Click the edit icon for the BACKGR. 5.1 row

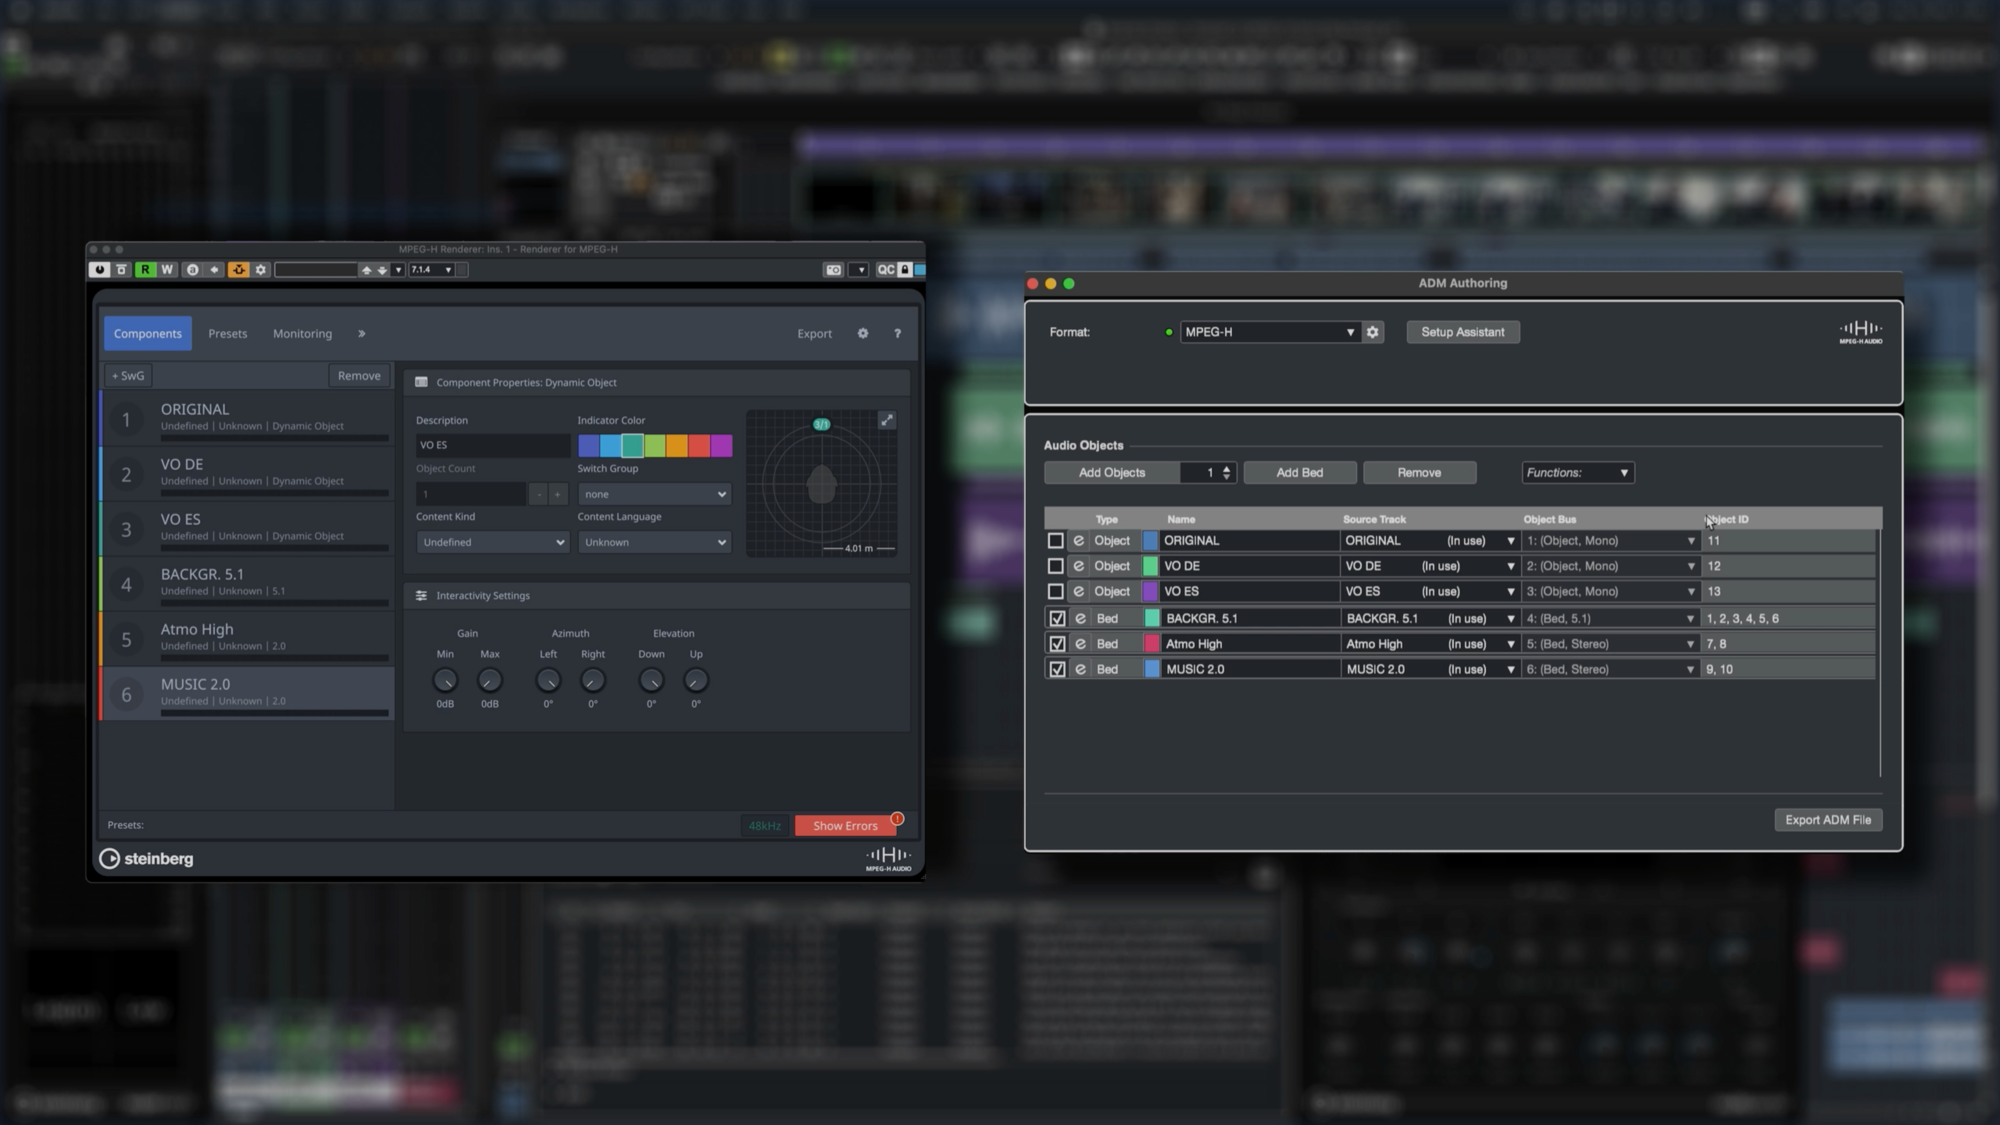point(1080,618)
